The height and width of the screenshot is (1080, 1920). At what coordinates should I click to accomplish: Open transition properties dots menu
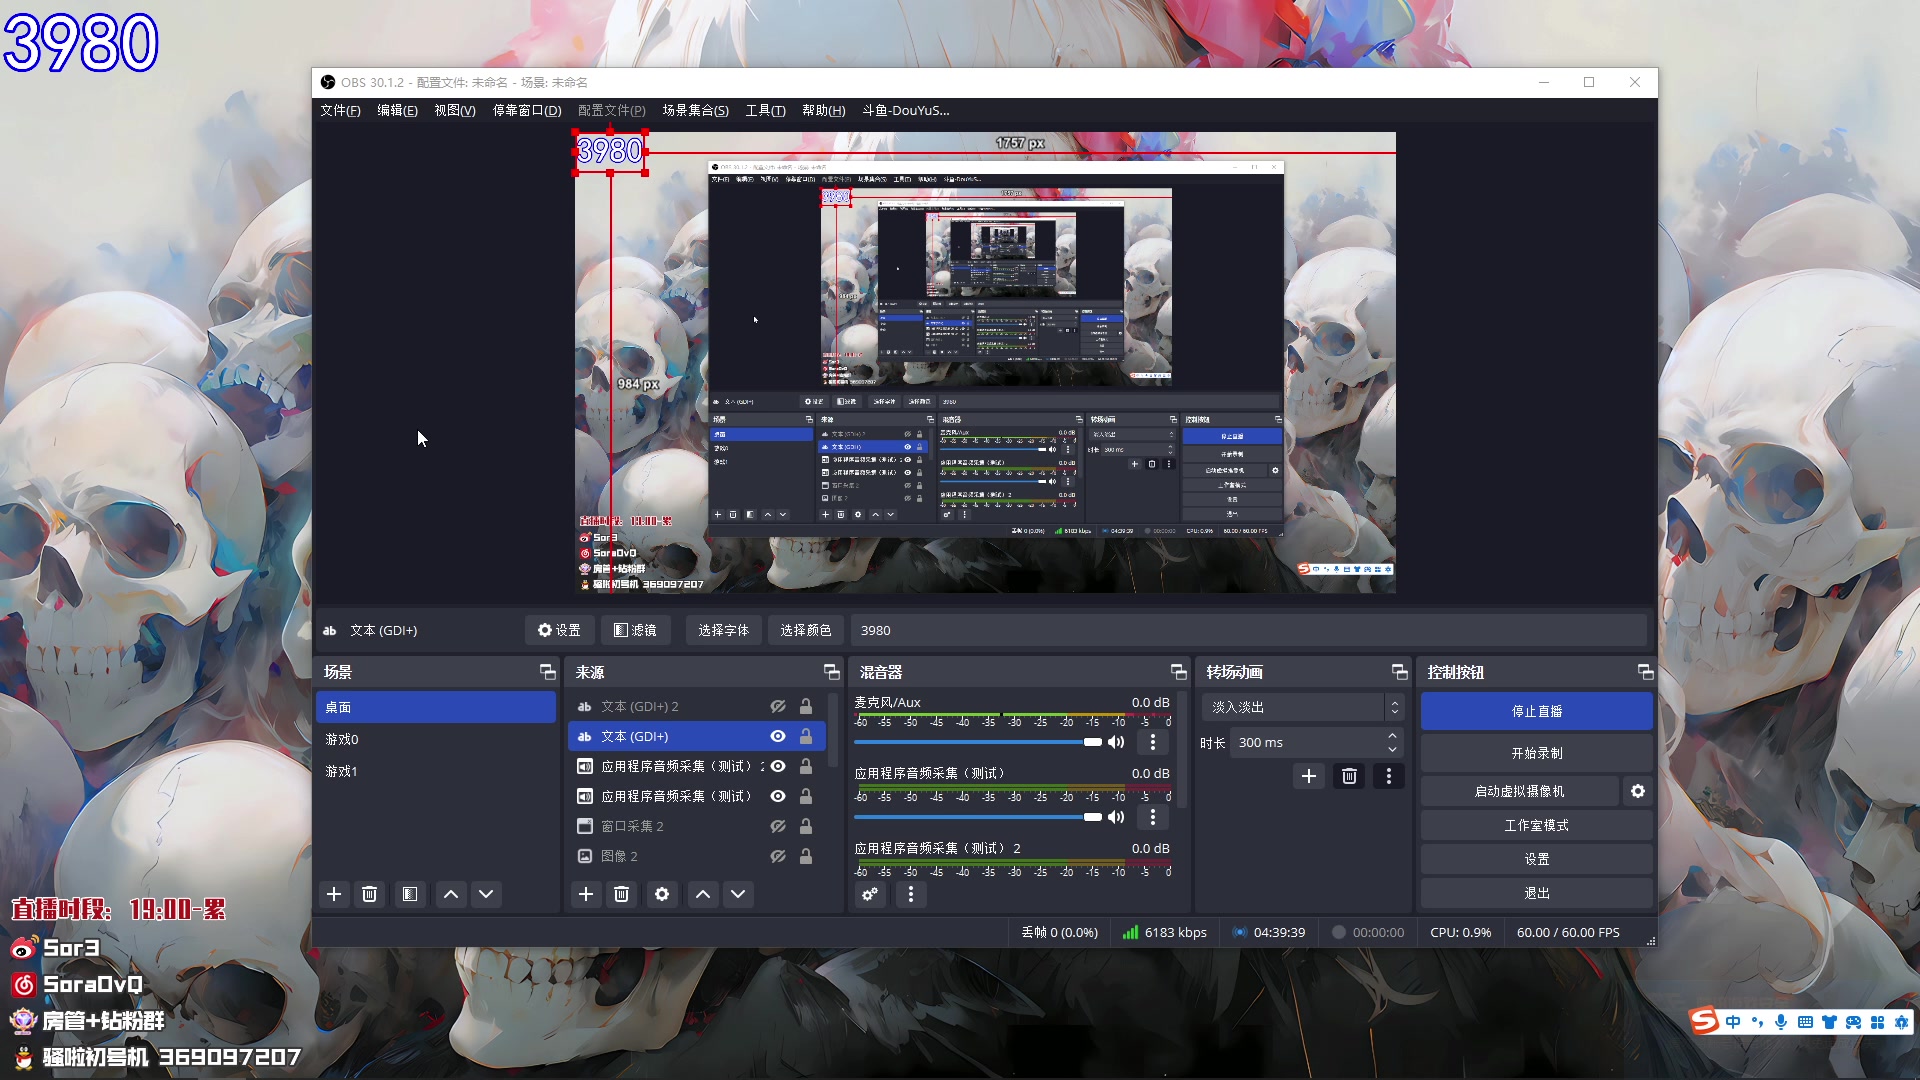(1388, 776)
